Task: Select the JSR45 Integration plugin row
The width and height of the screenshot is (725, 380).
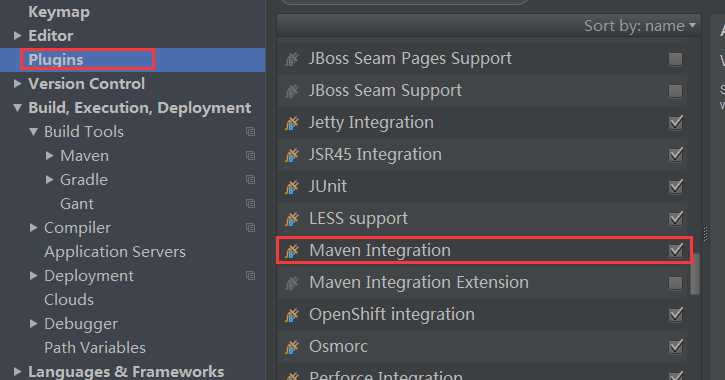Action: tap(483, 154)
